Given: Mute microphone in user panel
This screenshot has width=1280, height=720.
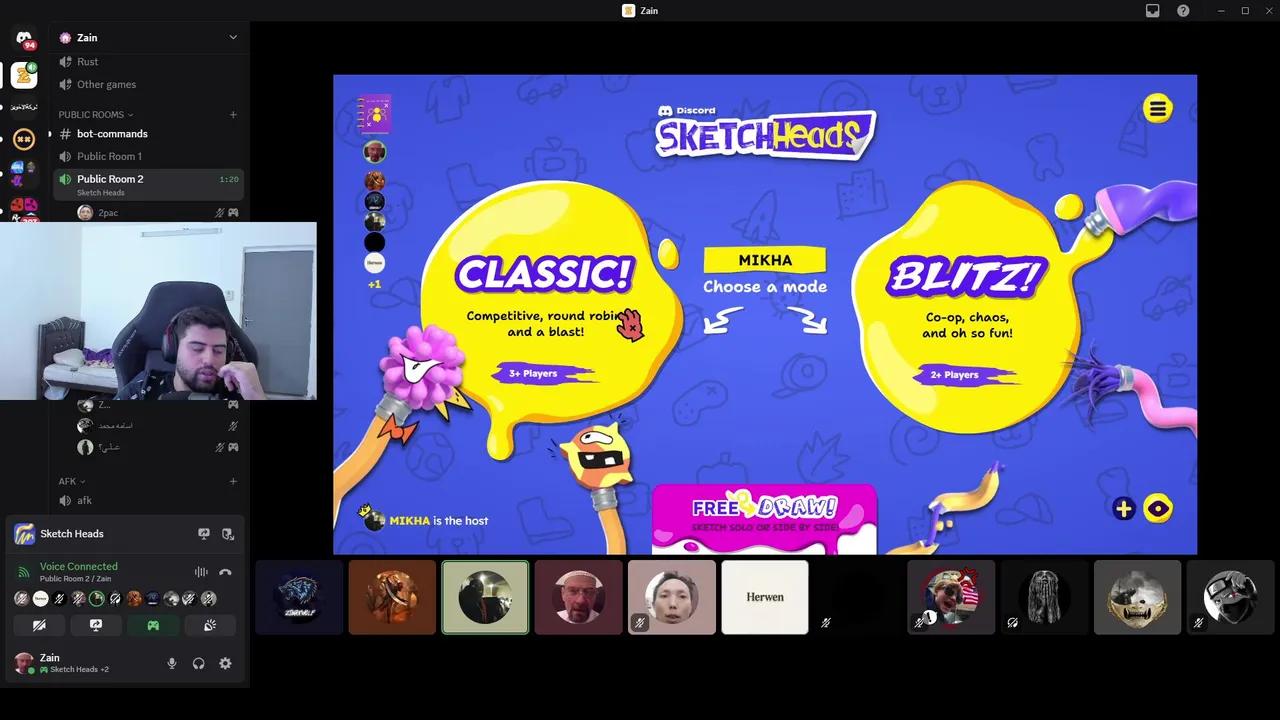Looking at the screenshot, I should pyautogui.click(x=172, y=663).
